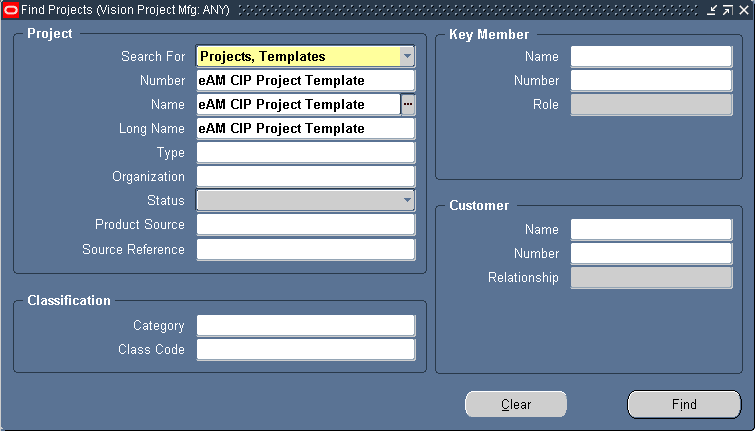The height and width of the screenshot is (431, 755).
Task: Click the Customer Name field
Action: tap(651, 229)
